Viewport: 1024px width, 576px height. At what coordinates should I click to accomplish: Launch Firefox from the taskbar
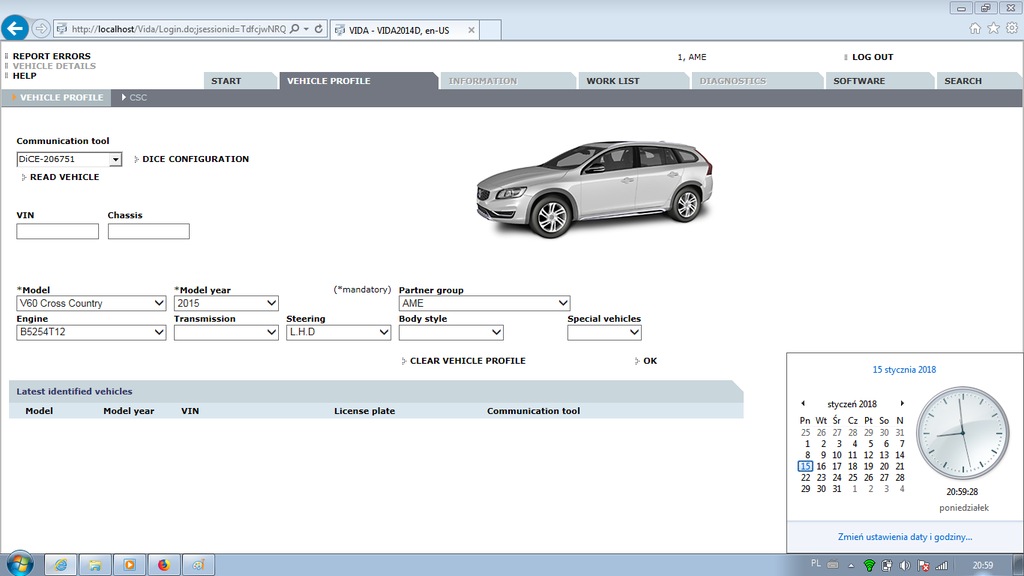pos(164,564)
